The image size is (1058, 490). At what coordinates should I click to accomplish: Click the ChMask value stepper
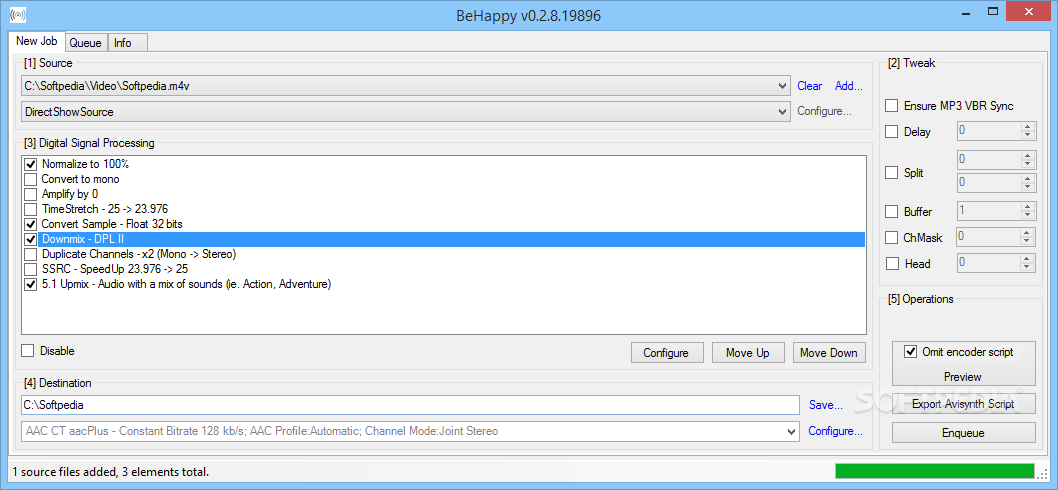1028,237
